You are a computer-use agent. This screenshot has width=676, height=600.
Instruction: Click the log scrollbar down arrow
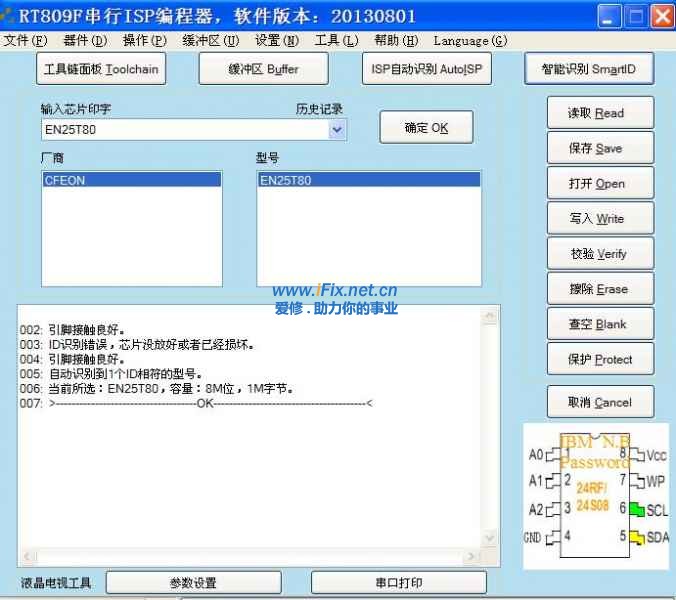tap(490, 538)
